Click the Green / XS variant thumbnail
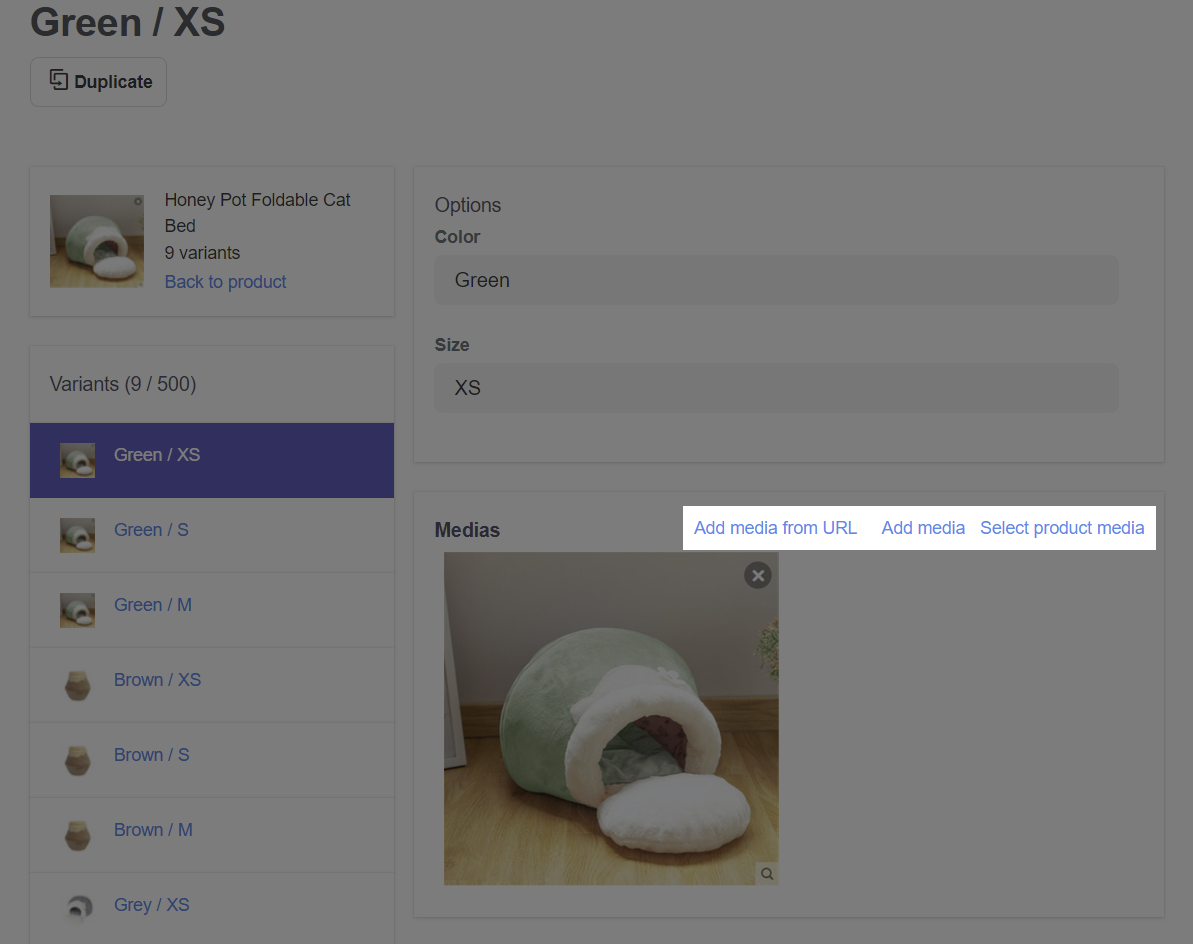The image size is (1193, 944). click(x=78, y=460)
